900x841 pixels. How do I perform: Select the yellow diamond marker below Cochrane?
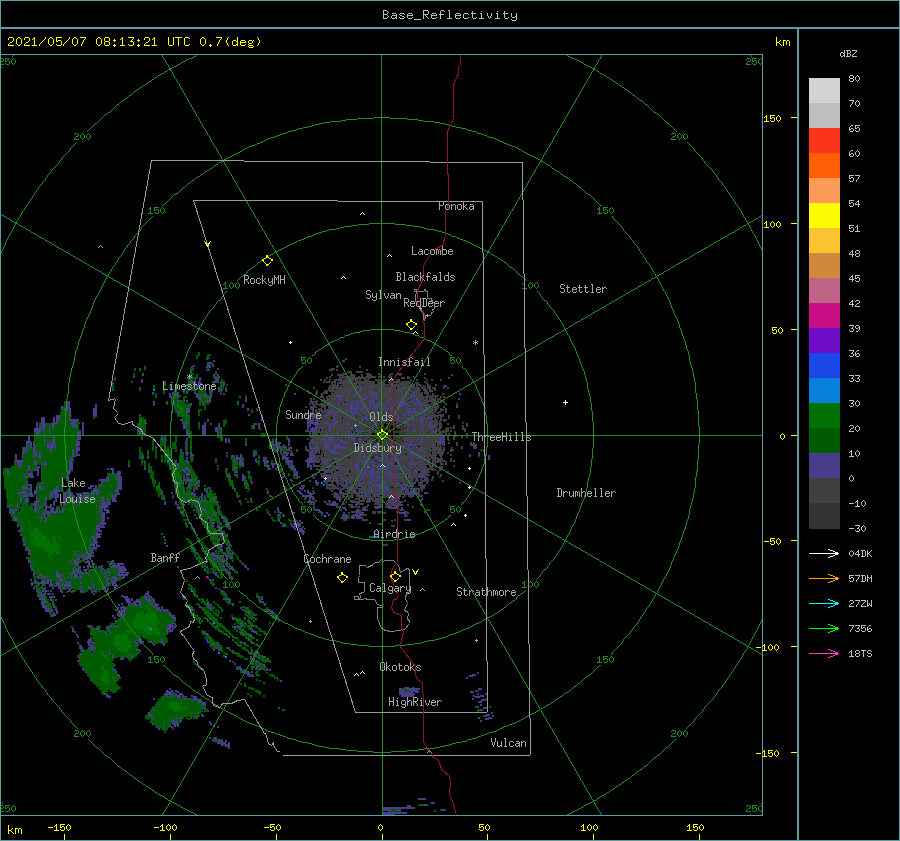(343, 578)
